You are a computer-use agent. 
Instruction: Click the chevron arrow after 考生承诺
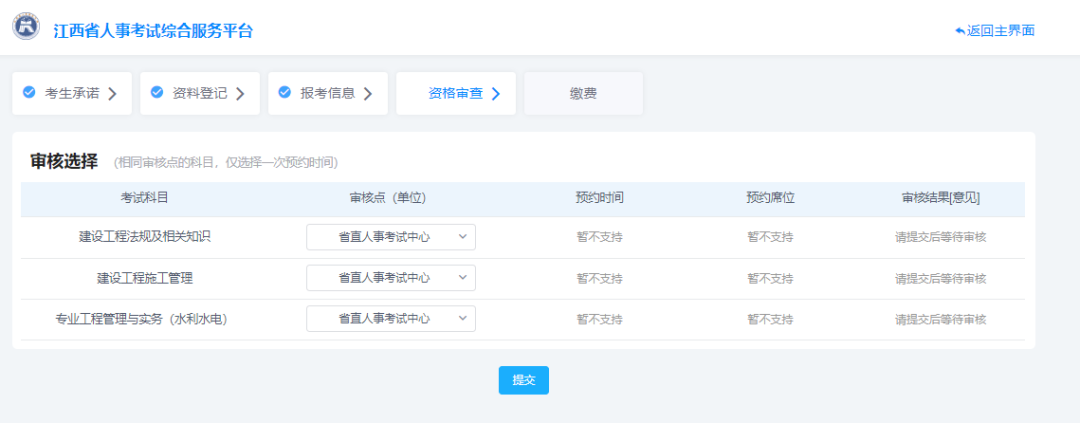(112, 94)
